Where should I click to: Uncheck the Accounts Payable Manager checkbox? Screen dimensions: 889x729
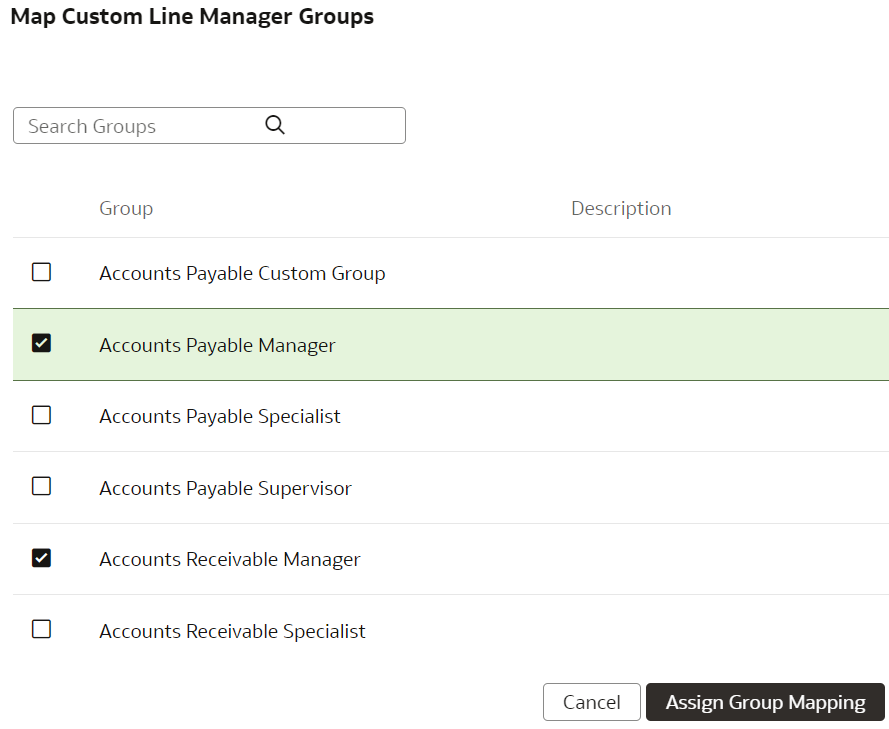coord(41,343)
